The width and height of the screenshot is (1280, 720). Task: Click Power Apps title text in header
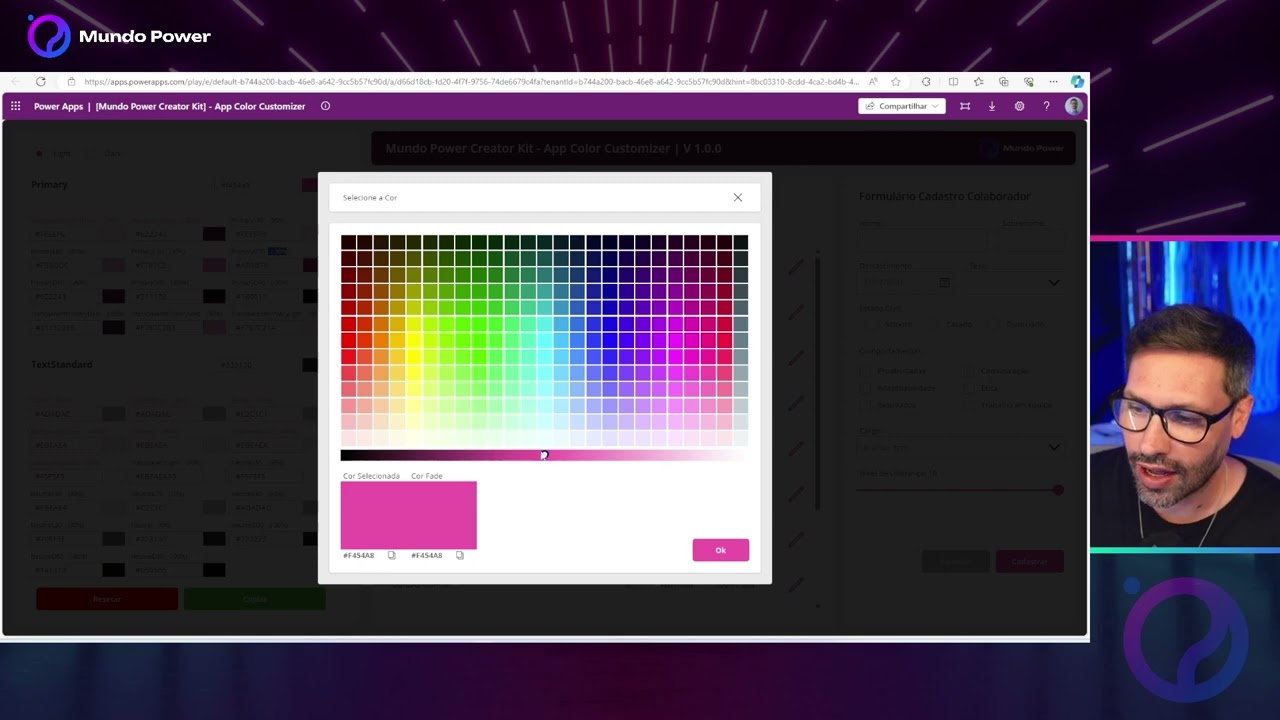click(x=58, y=106)
